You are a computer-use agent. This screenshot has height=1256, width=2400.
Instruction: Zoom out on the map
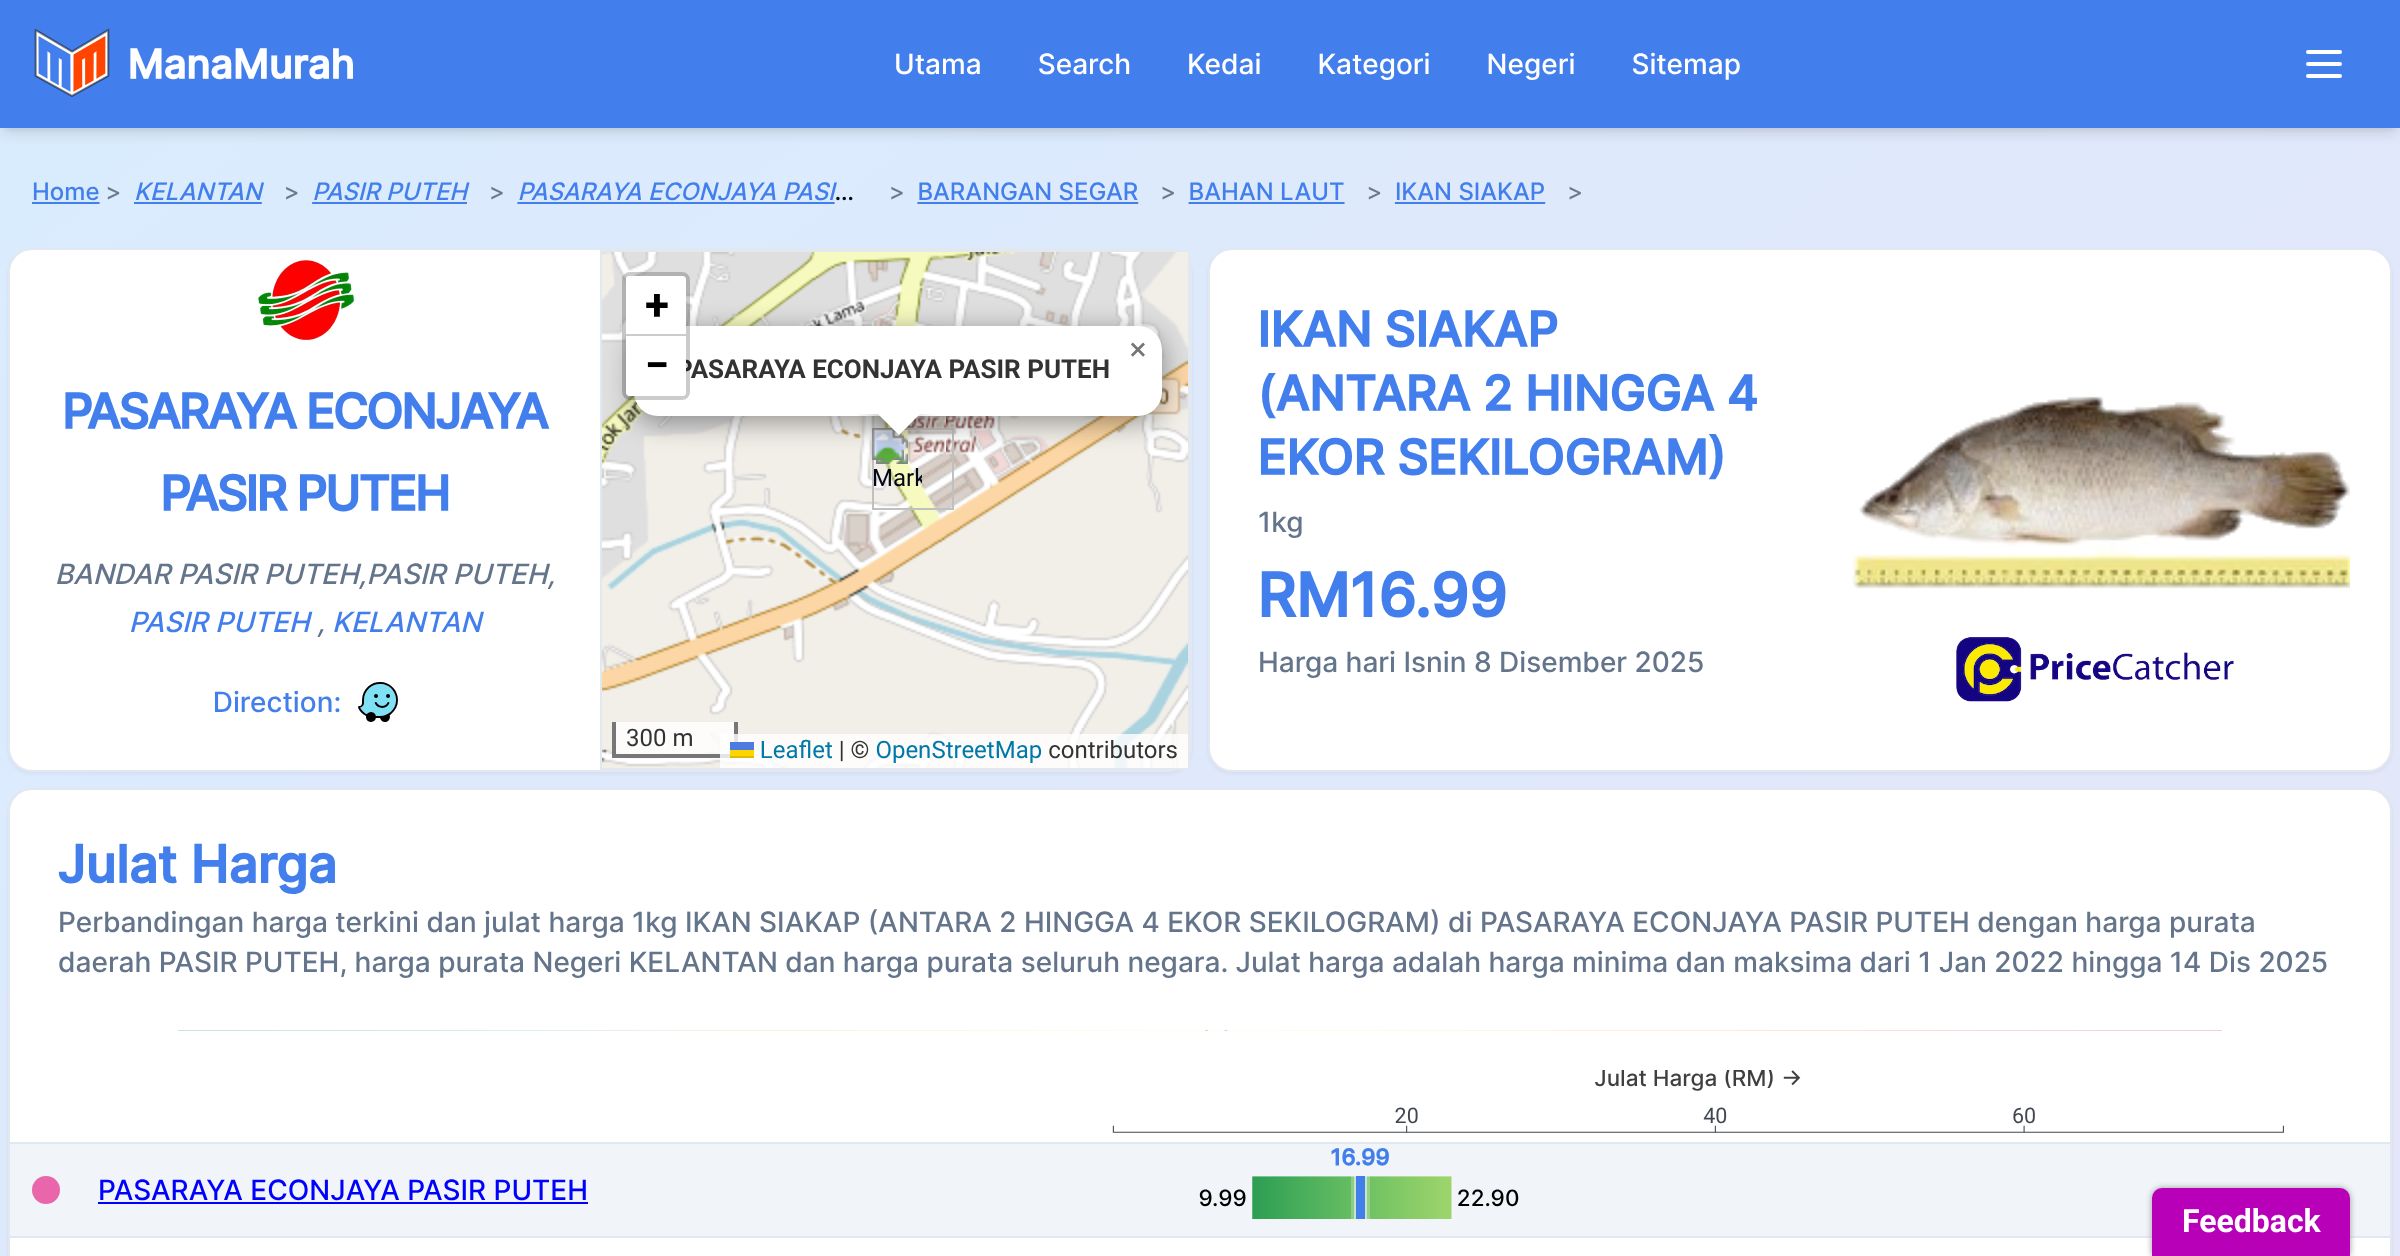(x=656, y=365)
